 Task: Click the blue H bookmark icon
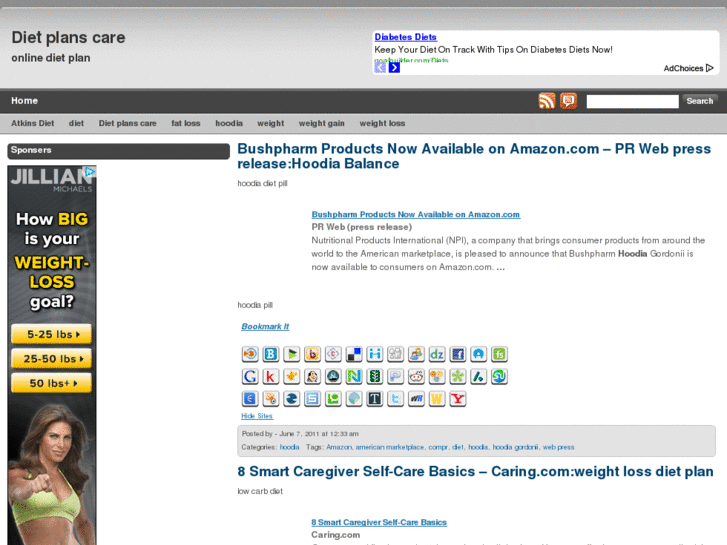pyautogui.click(x=375, y=354)
